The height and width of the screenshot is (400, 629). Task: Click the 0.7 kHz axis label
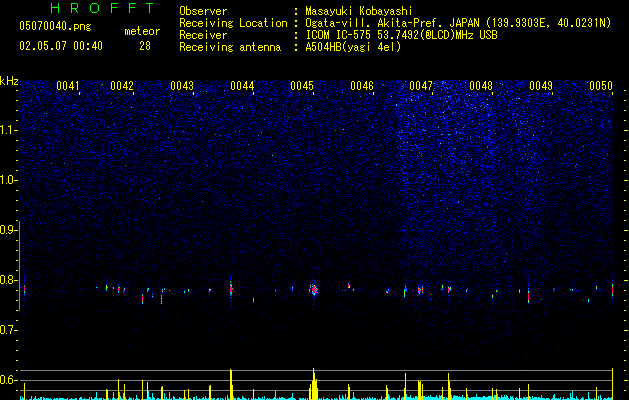point(8,330)
